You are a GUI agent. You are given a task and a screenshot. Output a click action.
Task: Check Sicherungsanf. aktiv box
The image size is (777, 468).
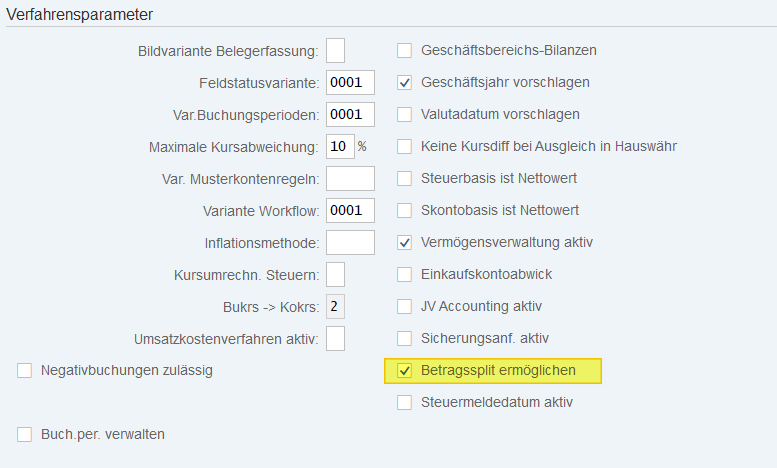(x=404, y=338)
